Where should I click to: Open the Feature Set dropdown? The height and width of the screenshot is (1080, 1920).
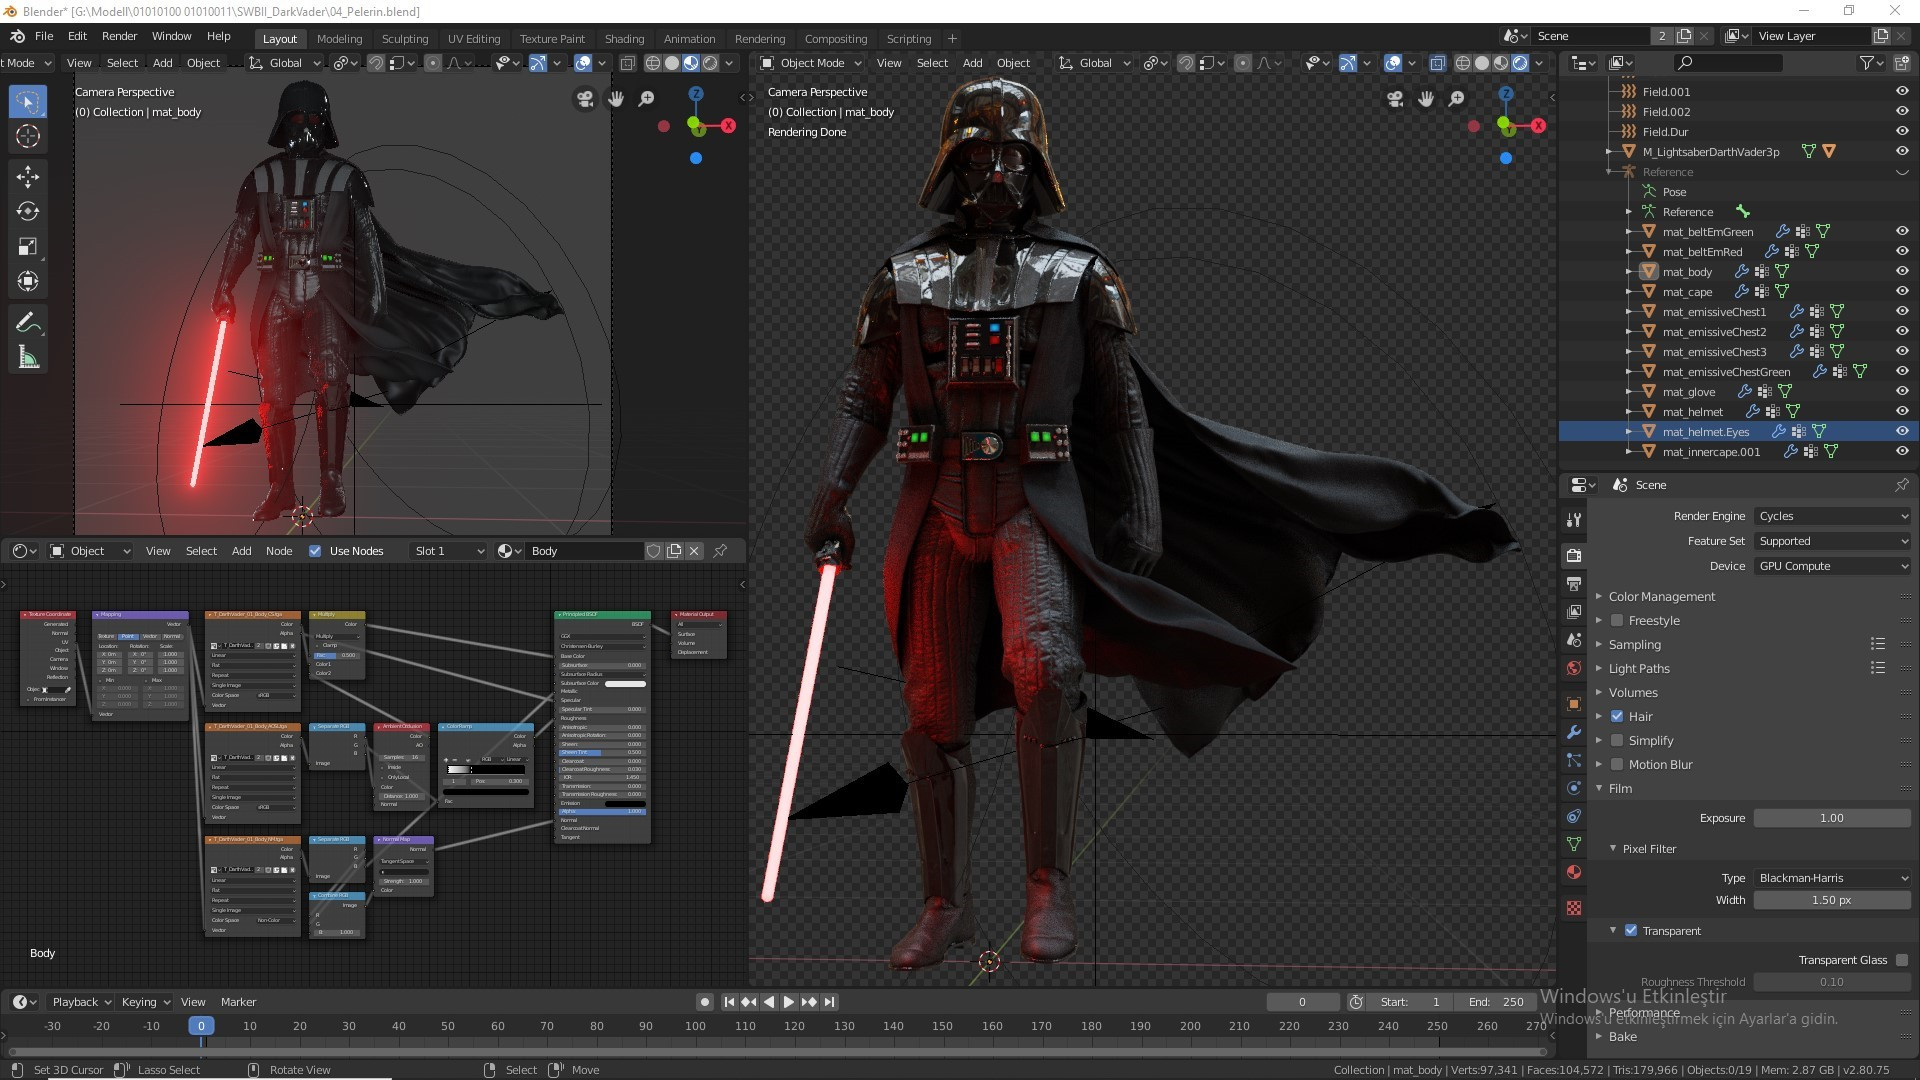point(1832,541)
